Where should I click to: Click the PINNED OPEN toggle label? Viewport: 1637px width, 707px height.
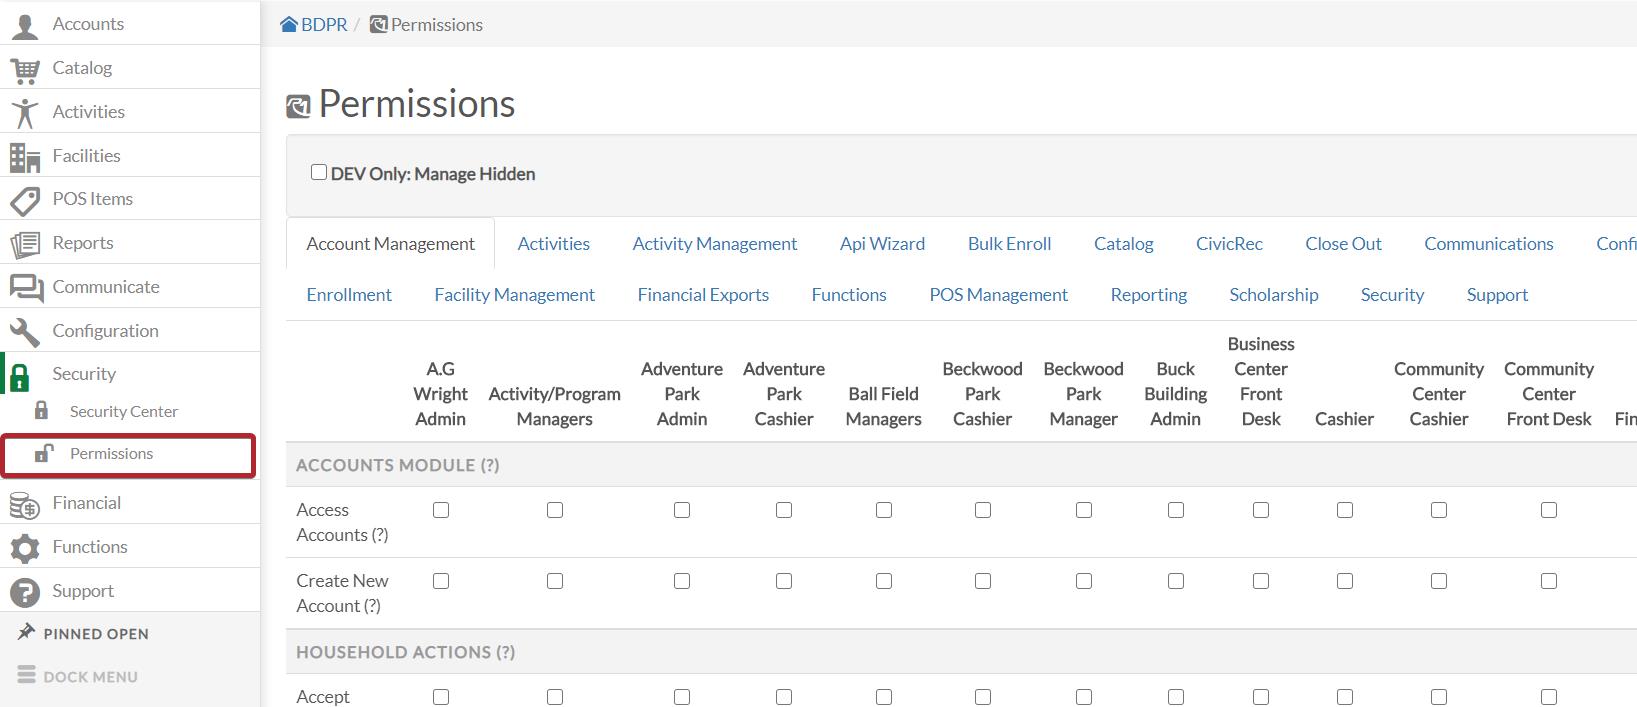(x=96, y=634)
